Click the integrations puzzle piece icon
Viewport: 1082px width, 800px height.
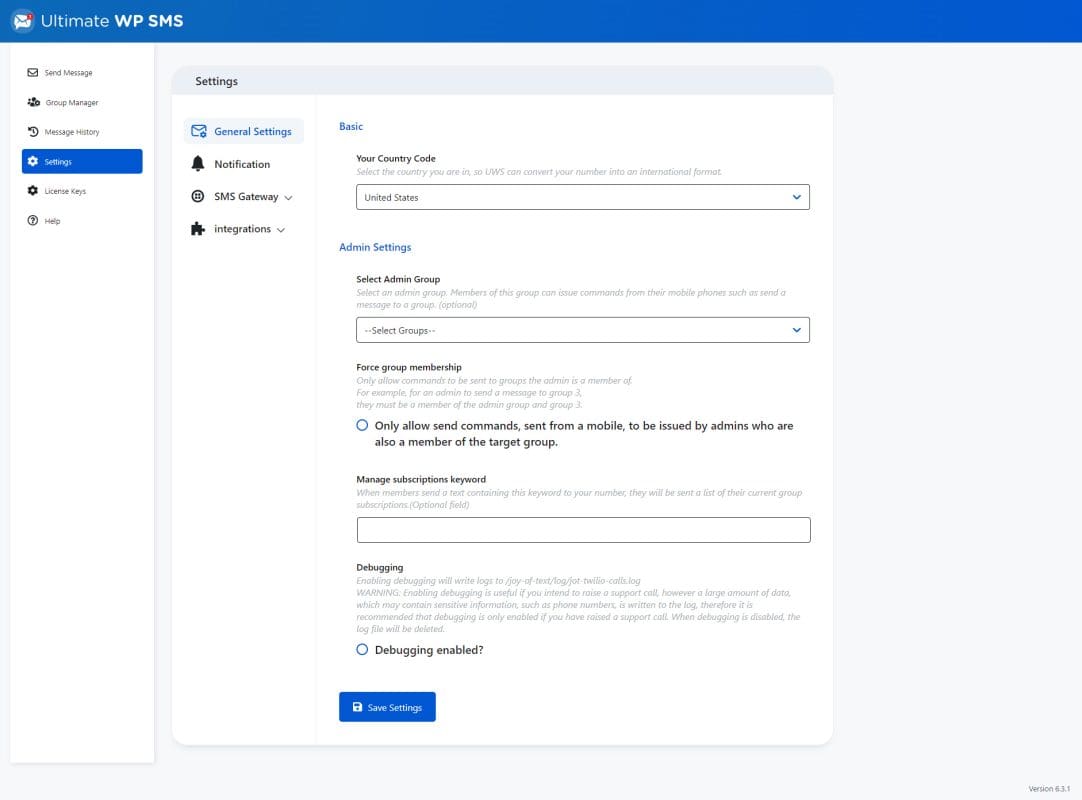(198, 228)
